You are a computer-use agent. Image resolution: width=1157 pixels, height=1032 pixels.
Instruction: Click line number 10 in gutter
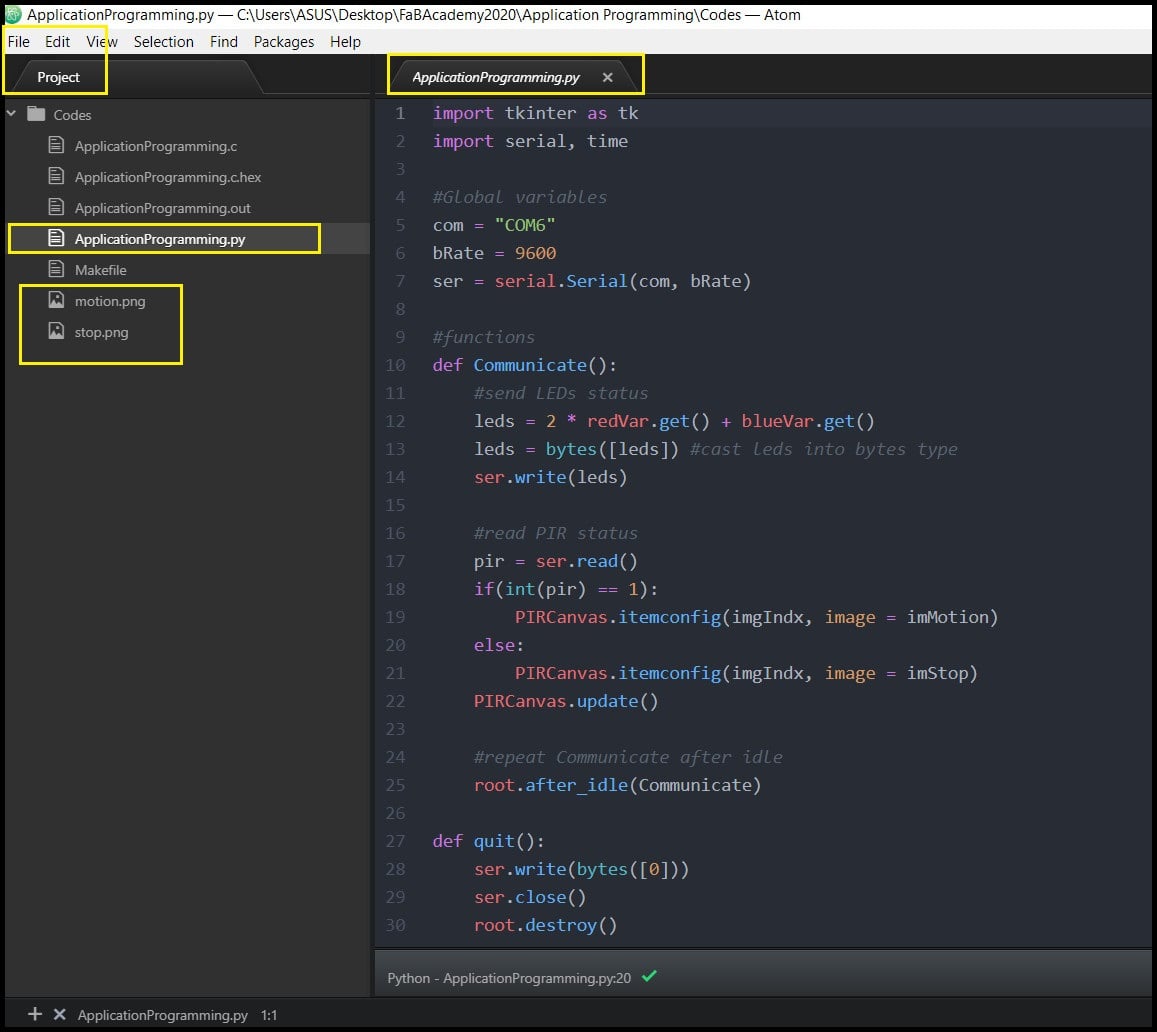pyautogui.click(x=396, y=365)
